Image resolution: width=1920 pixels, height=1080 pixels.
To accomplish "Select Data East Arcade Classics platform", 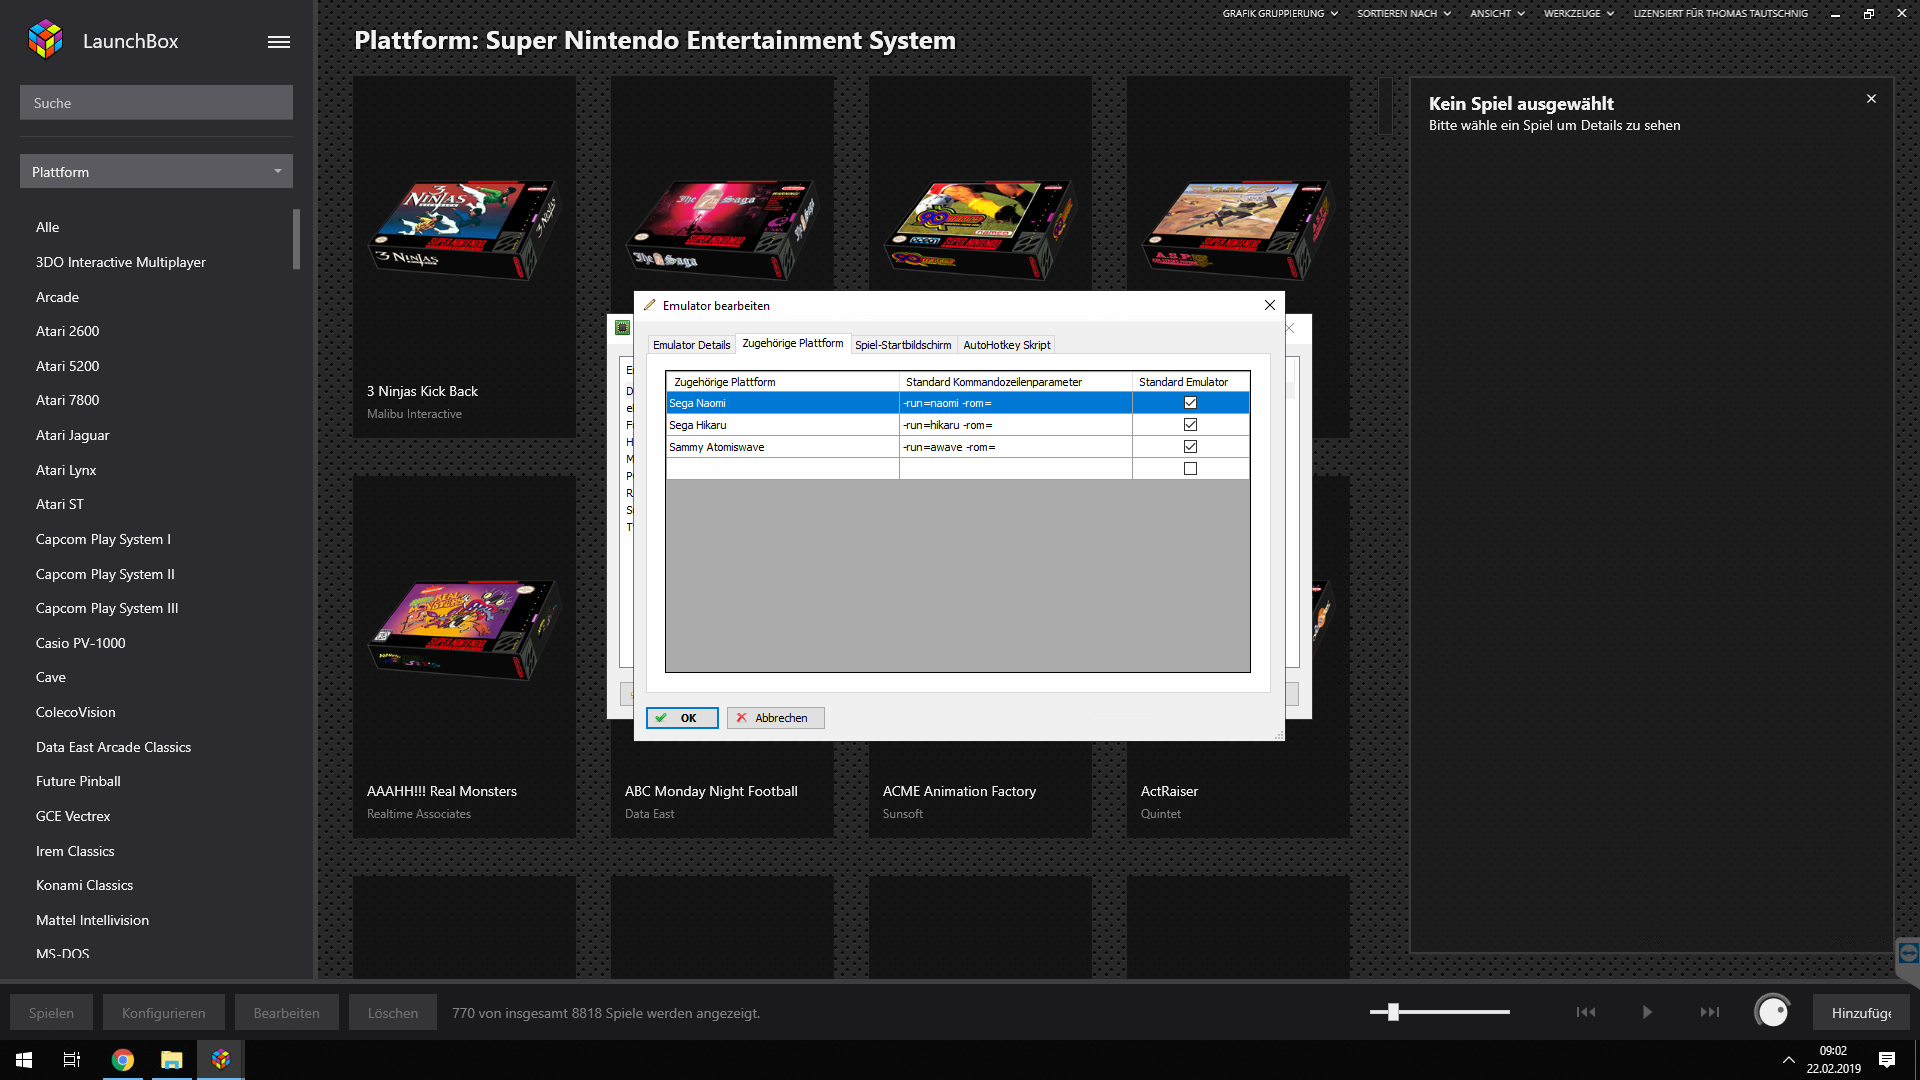I will point(113,747).
